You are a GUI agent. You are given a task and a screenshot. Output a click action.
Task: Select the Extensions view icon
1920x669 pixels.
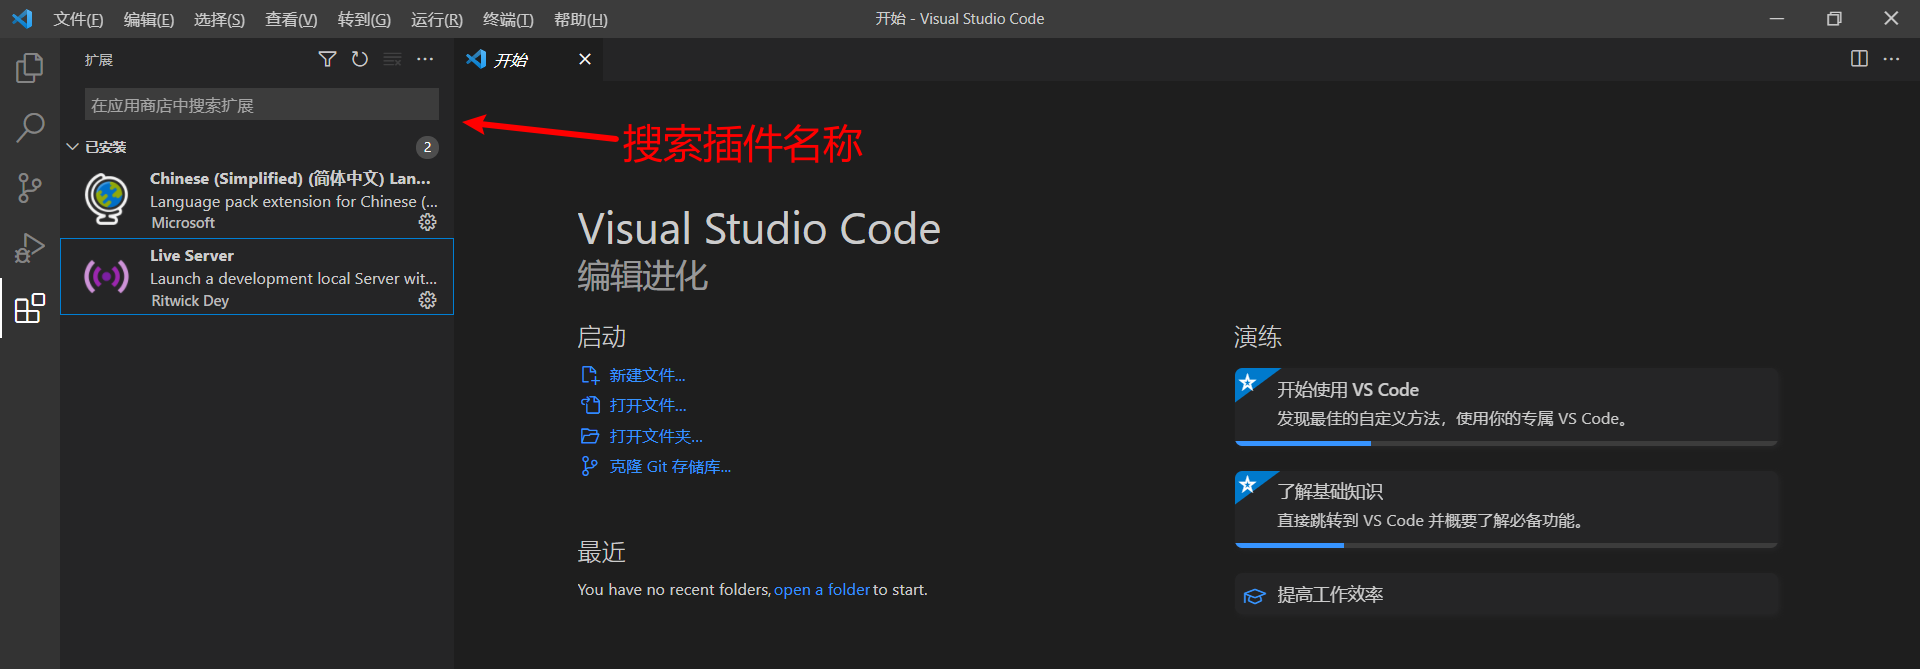(x=30, y=308)
